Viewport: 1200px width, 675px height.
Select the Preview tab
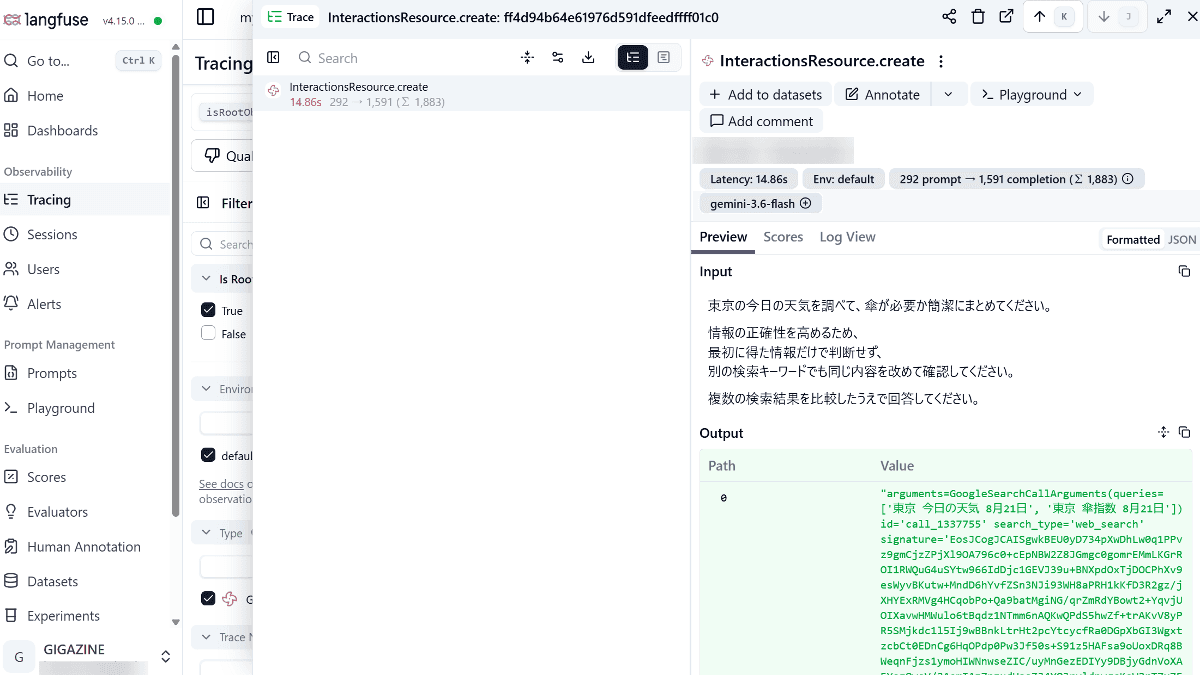pos(723,237)
